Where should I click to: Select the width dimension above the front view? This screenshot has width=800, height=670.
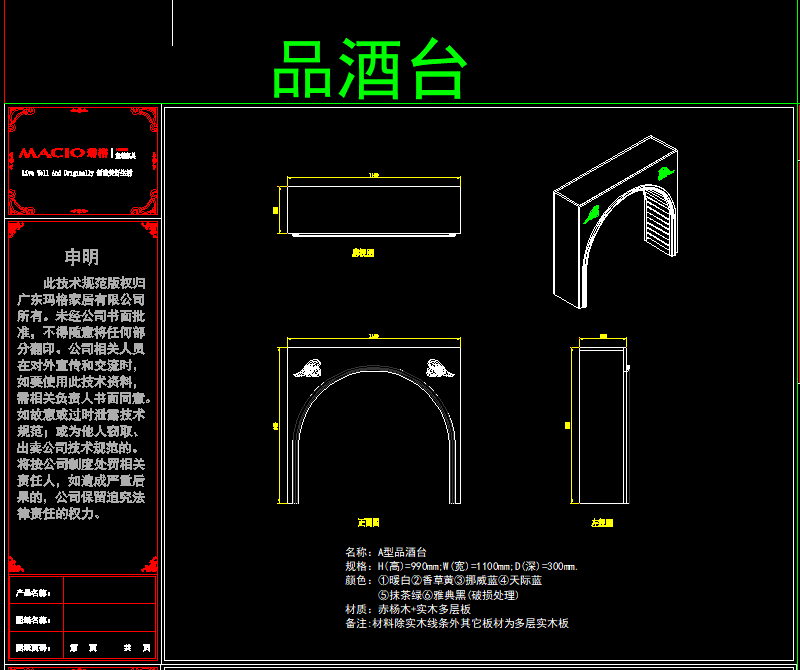(x=374, y=339)
